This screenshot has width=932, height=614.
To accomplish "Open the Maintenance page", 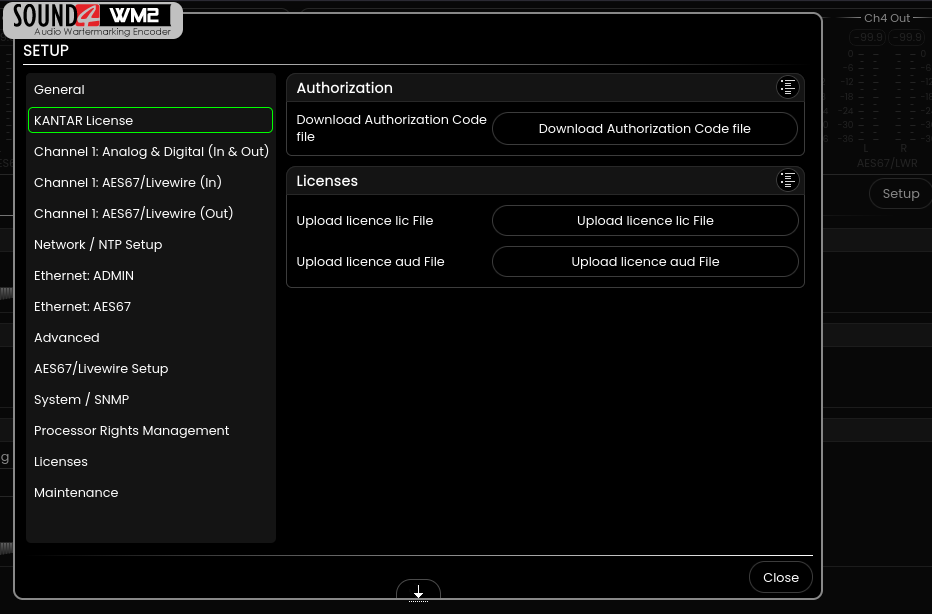I will pyautogui.click(x=150, y=492).
